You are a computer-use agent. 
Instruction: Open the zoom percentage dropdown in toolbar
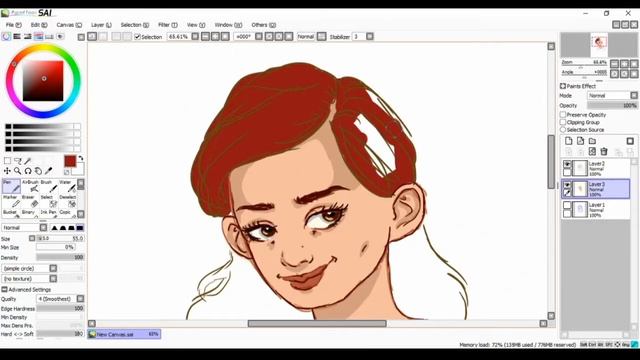pyautogui.click(x=195, y=37)
